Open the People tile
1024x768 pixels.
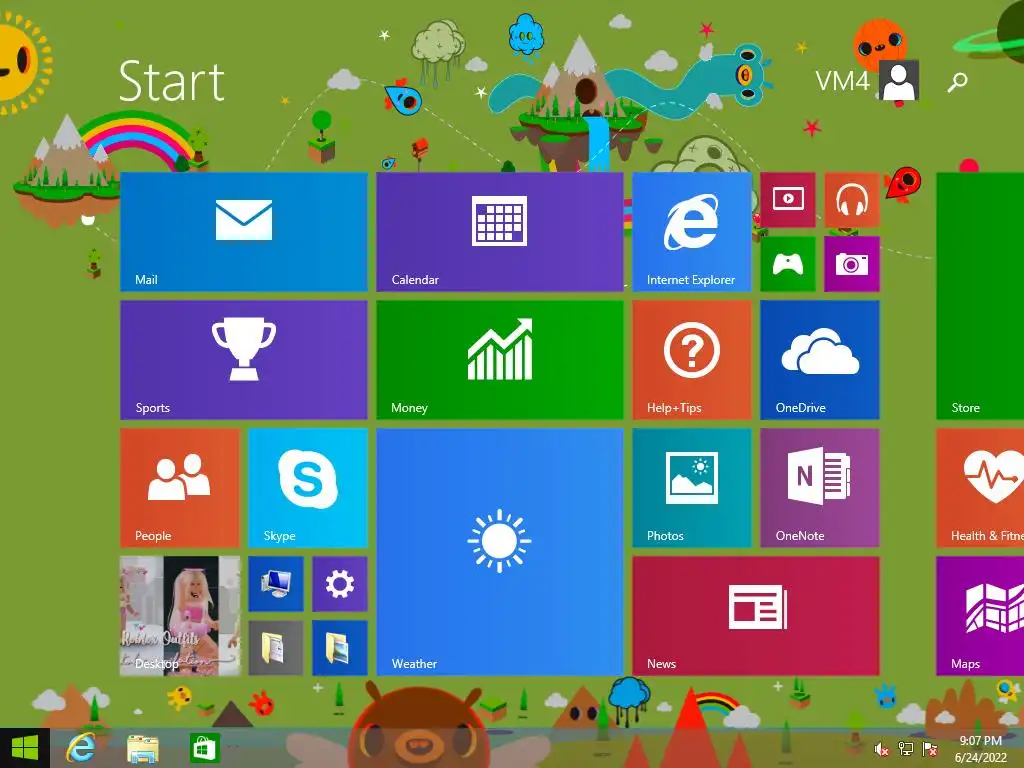[x=180, y=488]
